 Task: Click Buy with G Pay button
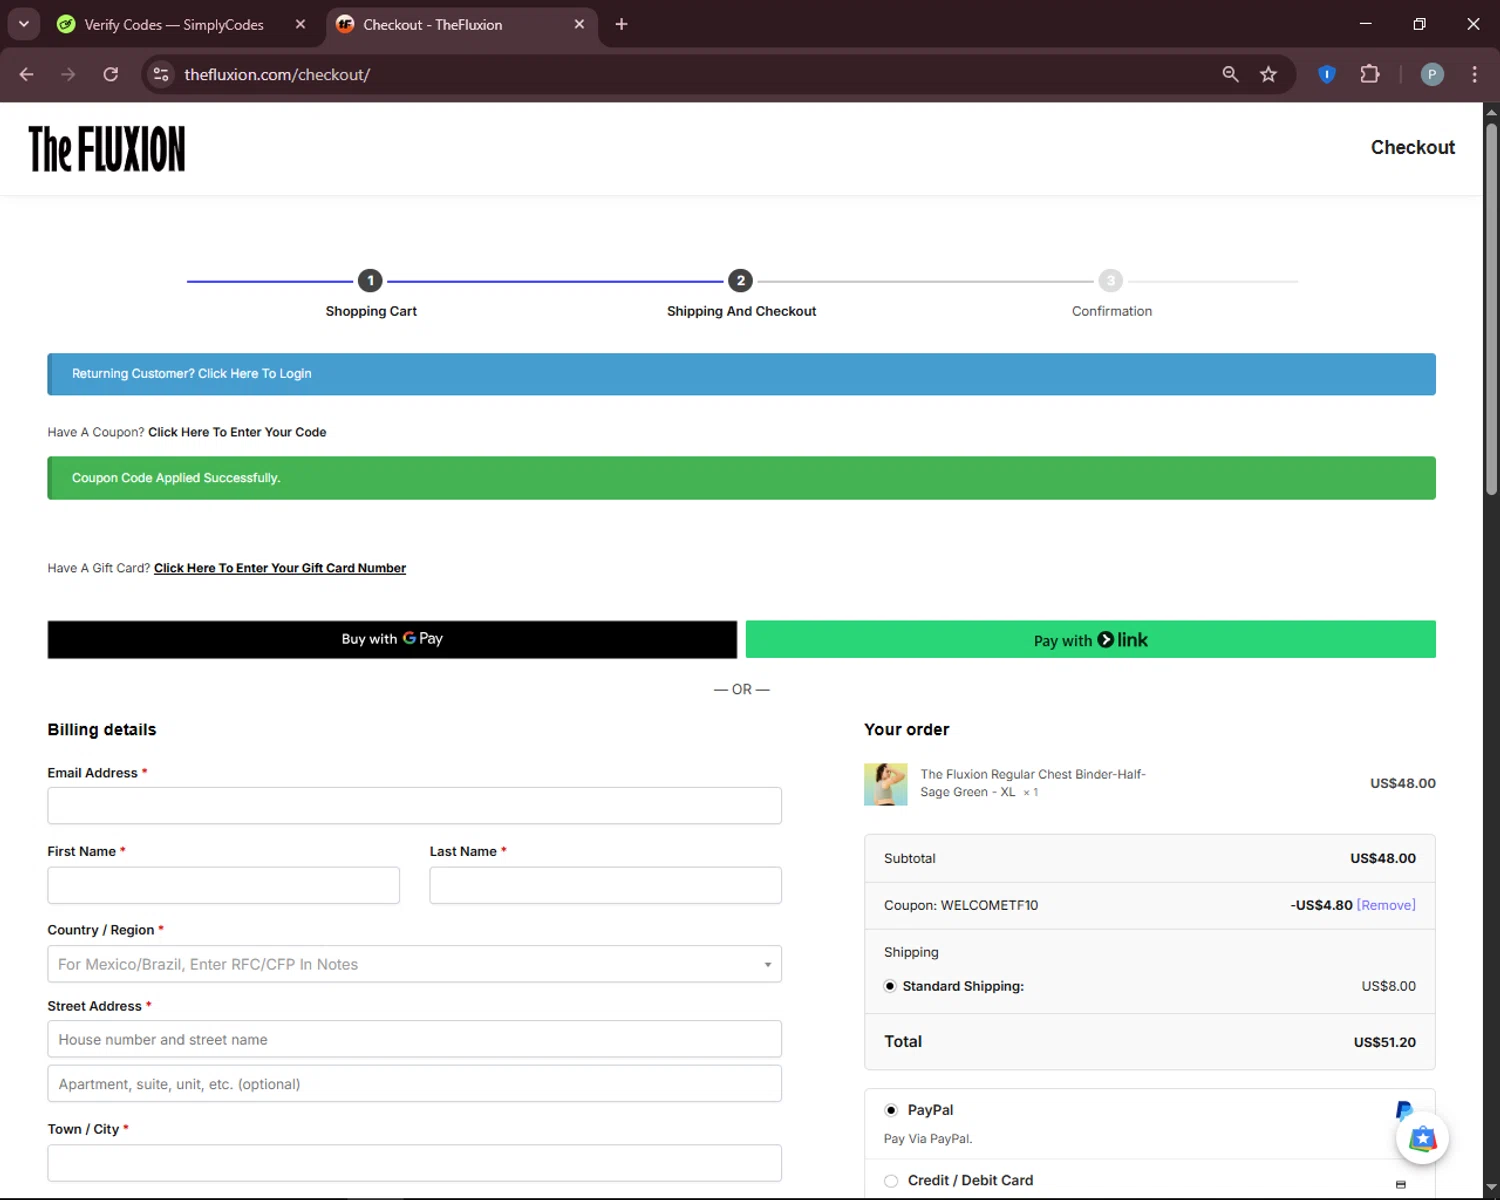click(392, 639)
